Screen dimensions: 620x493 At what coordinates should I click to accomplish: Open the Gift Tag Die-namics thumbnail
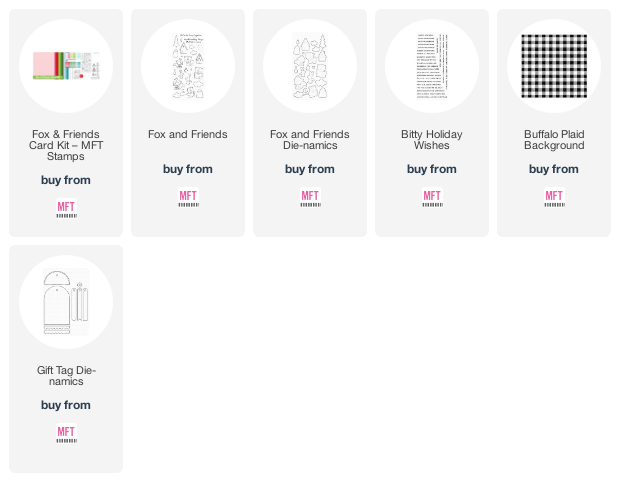point(66,302)
